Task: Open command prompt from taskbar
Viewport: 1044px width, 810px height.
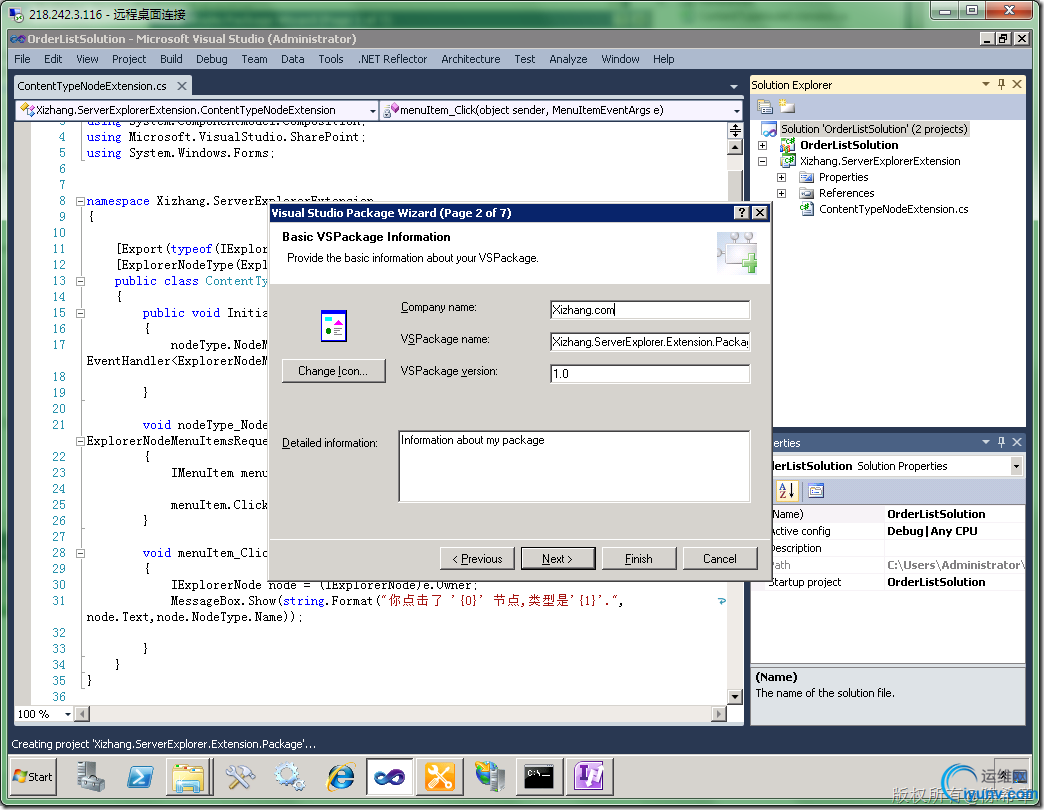Action: click(x=539, y=777)
